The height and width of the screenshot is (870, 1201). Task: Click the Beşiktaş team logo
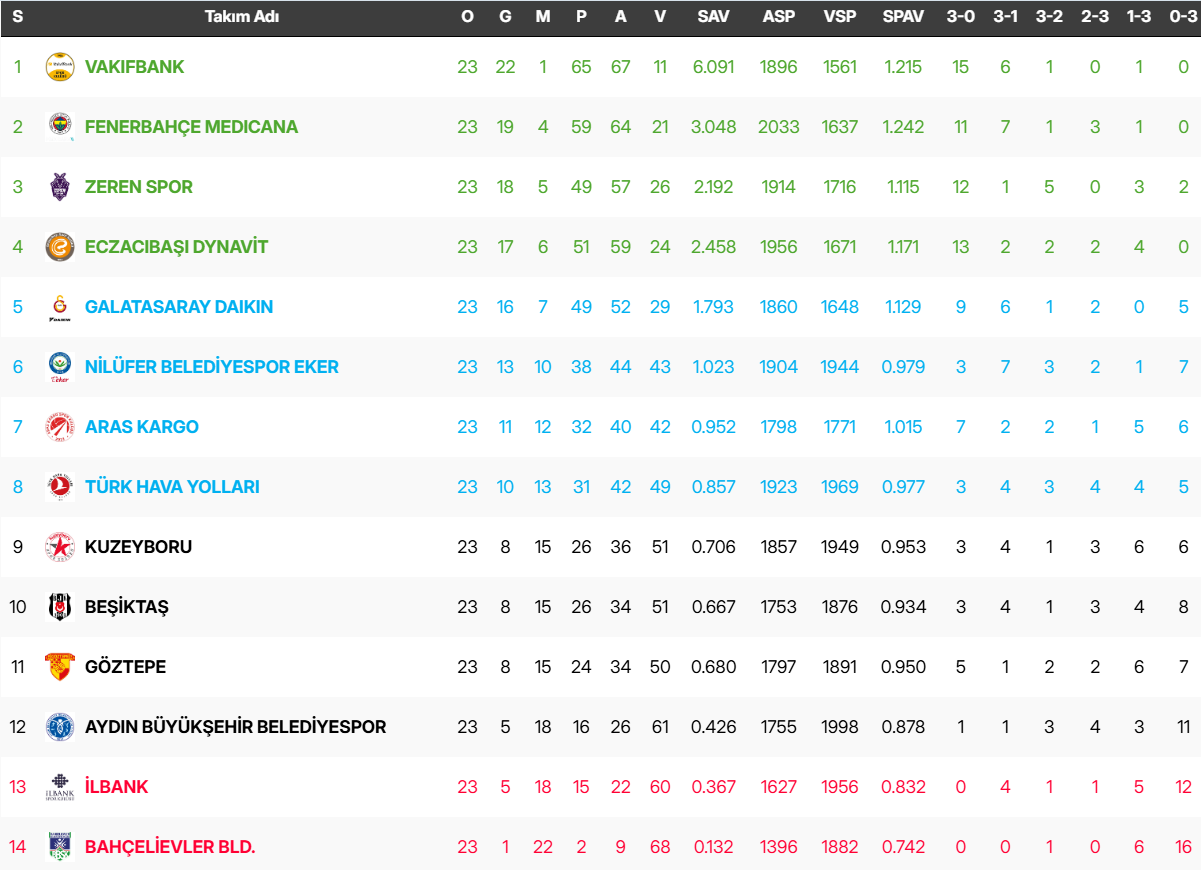point(60,607)
